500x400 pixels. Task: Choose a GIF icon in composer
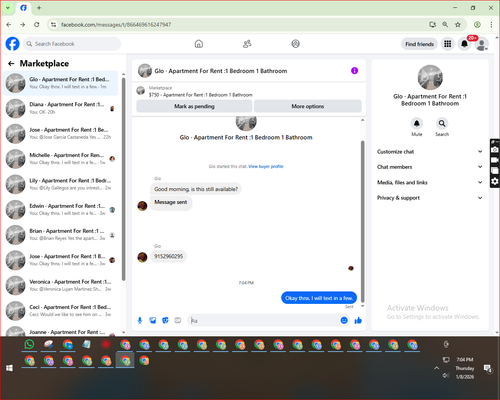pos(178,320)
